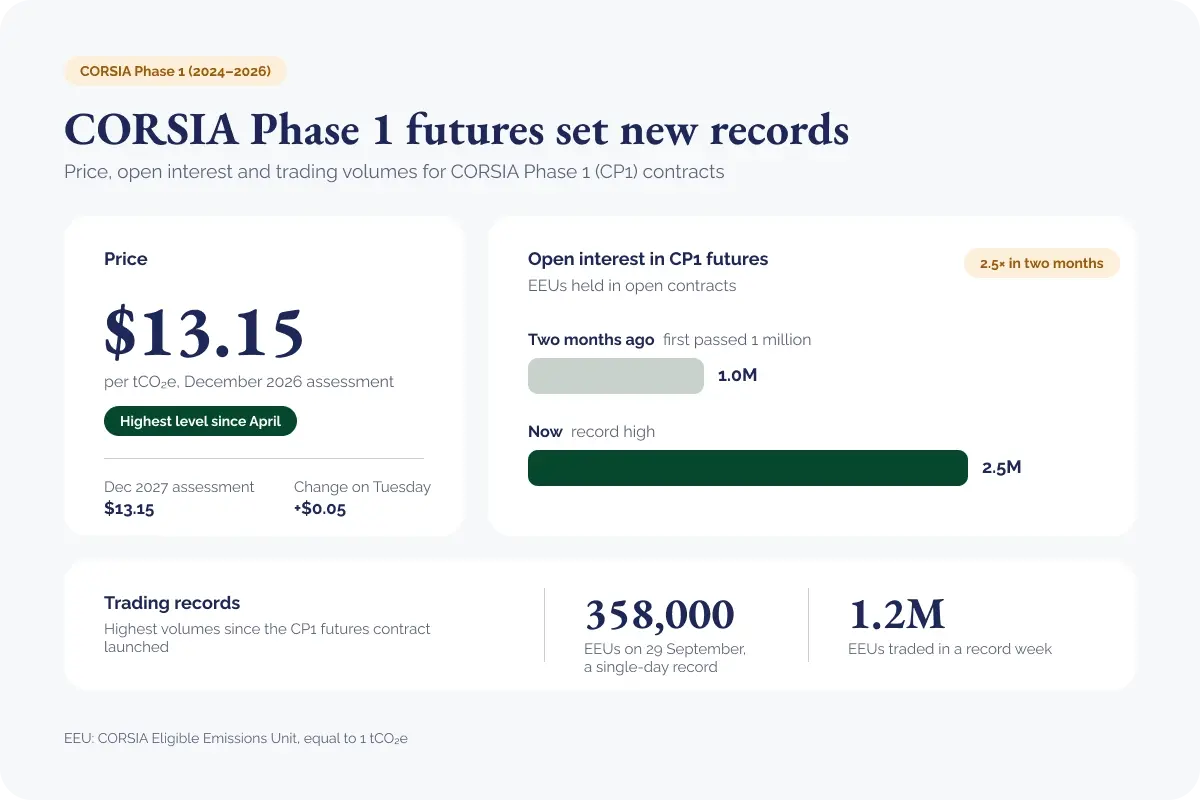Click 'EEUs on 29 September, a single-day record' caption

[665, 658]
